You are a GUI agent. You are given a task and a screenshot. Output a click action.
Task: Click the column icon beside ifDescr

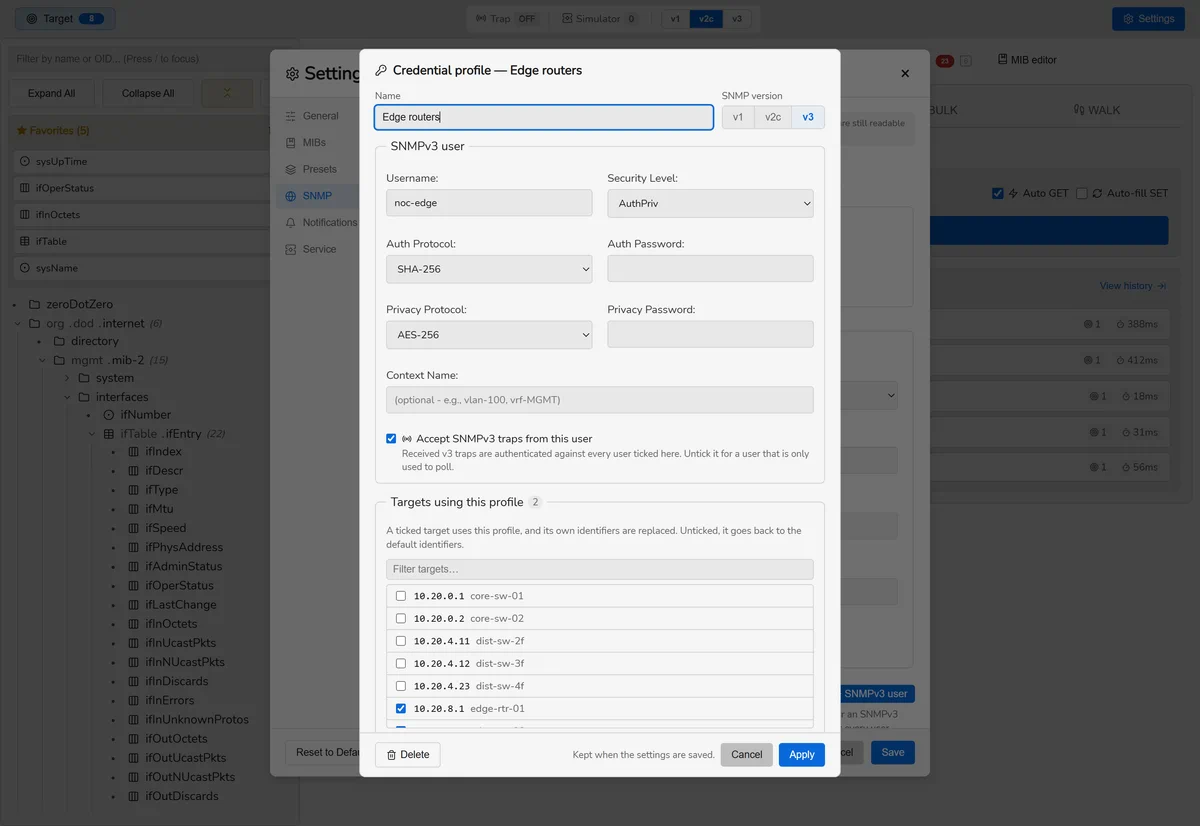134,471
